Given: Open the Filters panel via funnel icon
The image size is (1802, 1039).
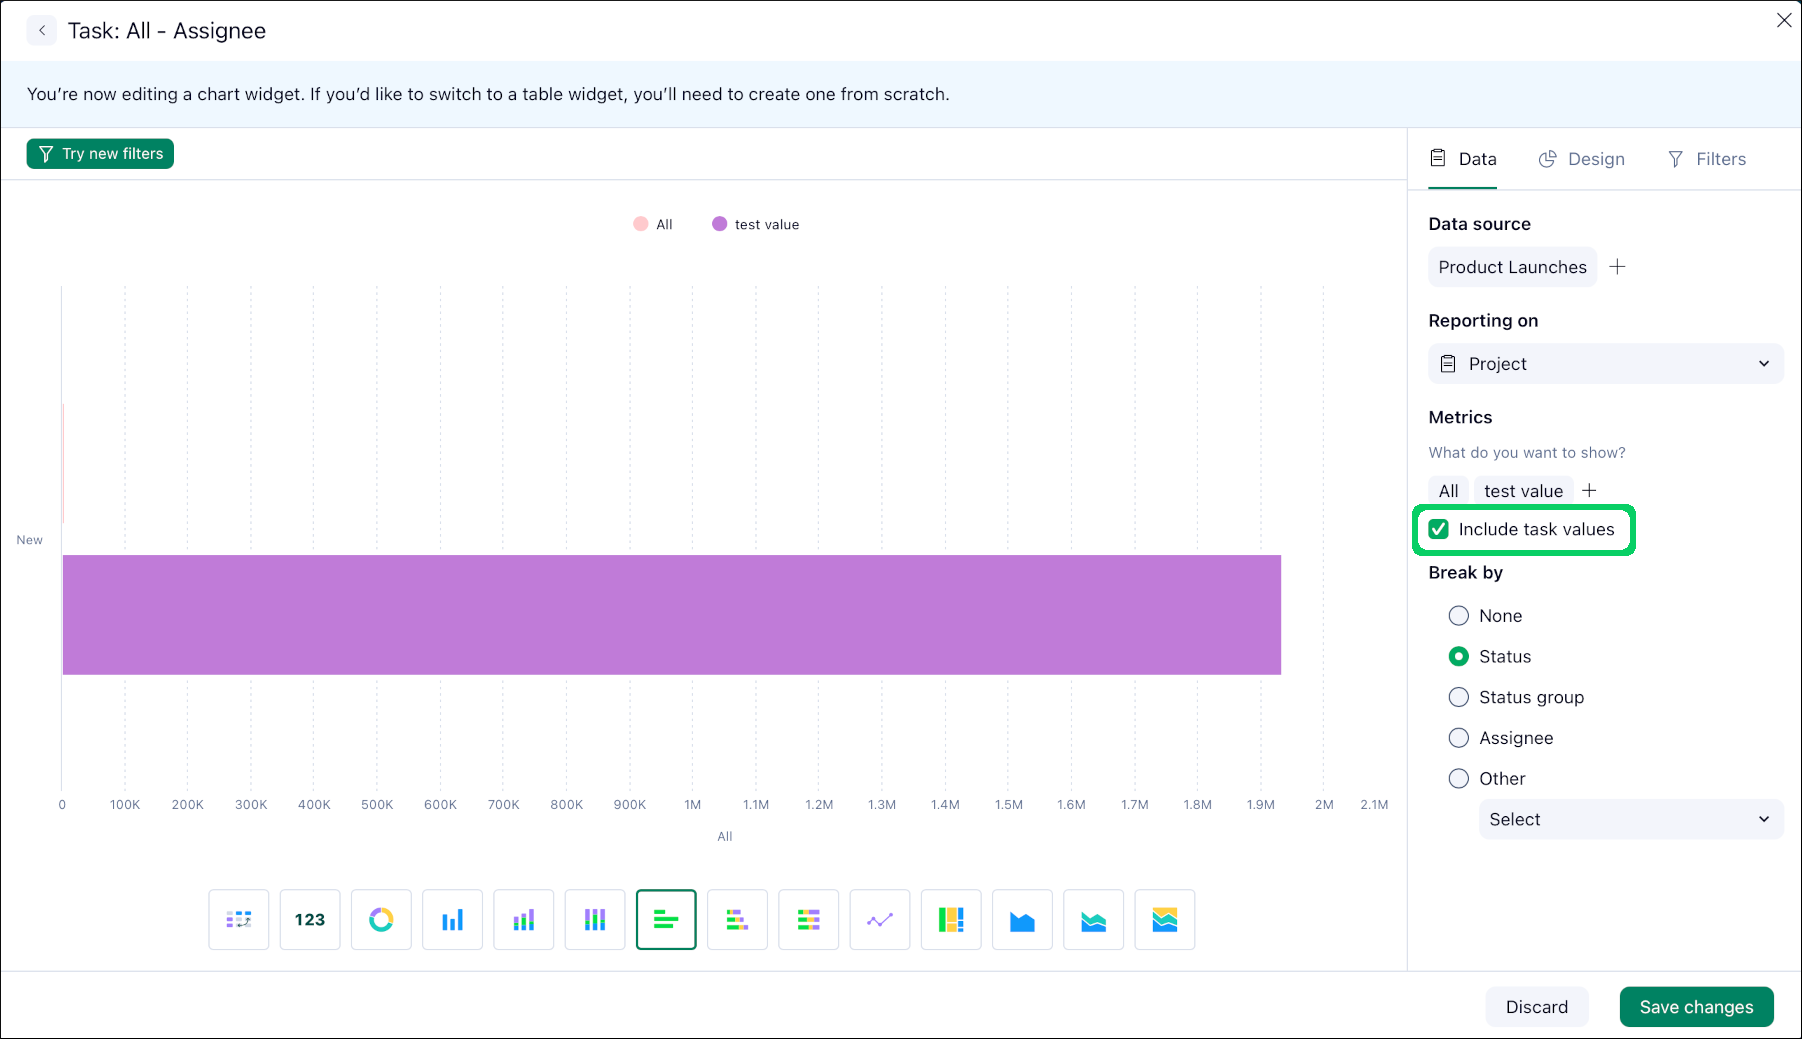Looking at the screenshot, I should pos(1706,158).
